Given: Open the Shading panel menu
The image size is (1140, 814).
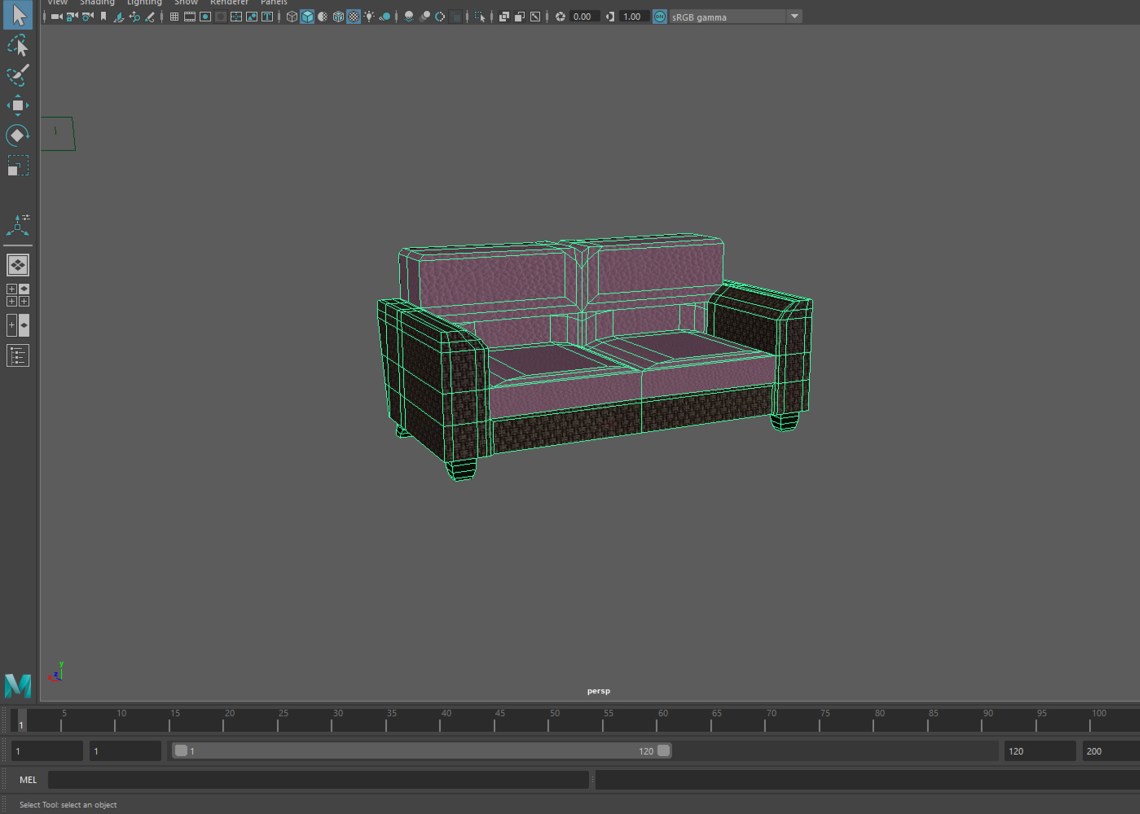Looking at the screenshot, I should pyautogui.click(x=97, y=3).
